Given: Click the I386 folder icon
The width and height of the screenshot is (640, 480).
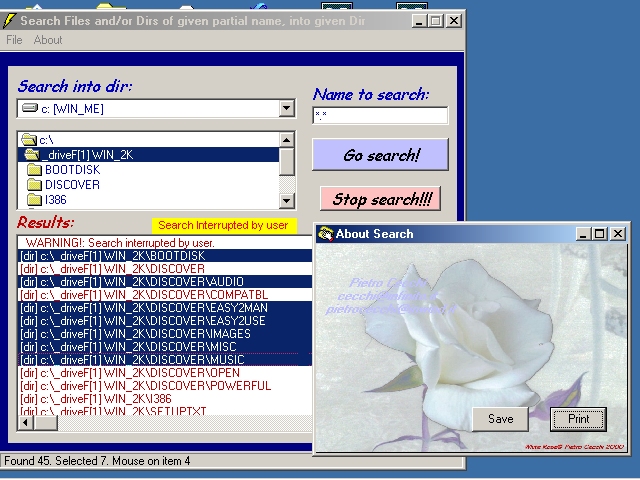Looking at the screenshot, I should tap(34, 200).
